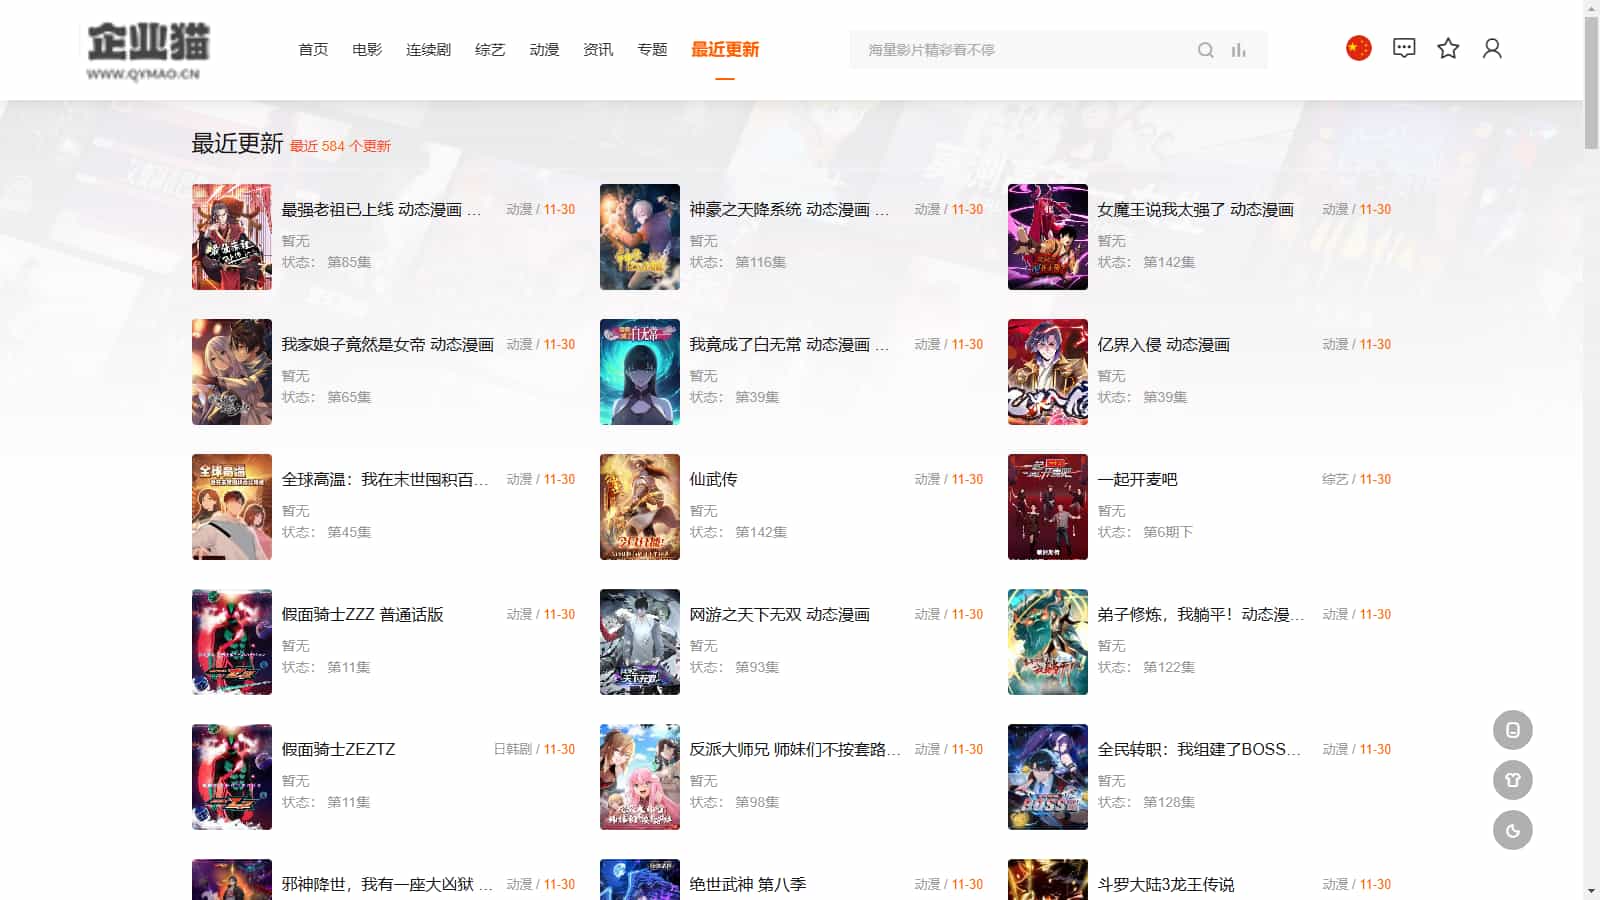Select the 资讯 navigation item
This screenshot has height=900, width=1600.
click(x=598, y=49)
